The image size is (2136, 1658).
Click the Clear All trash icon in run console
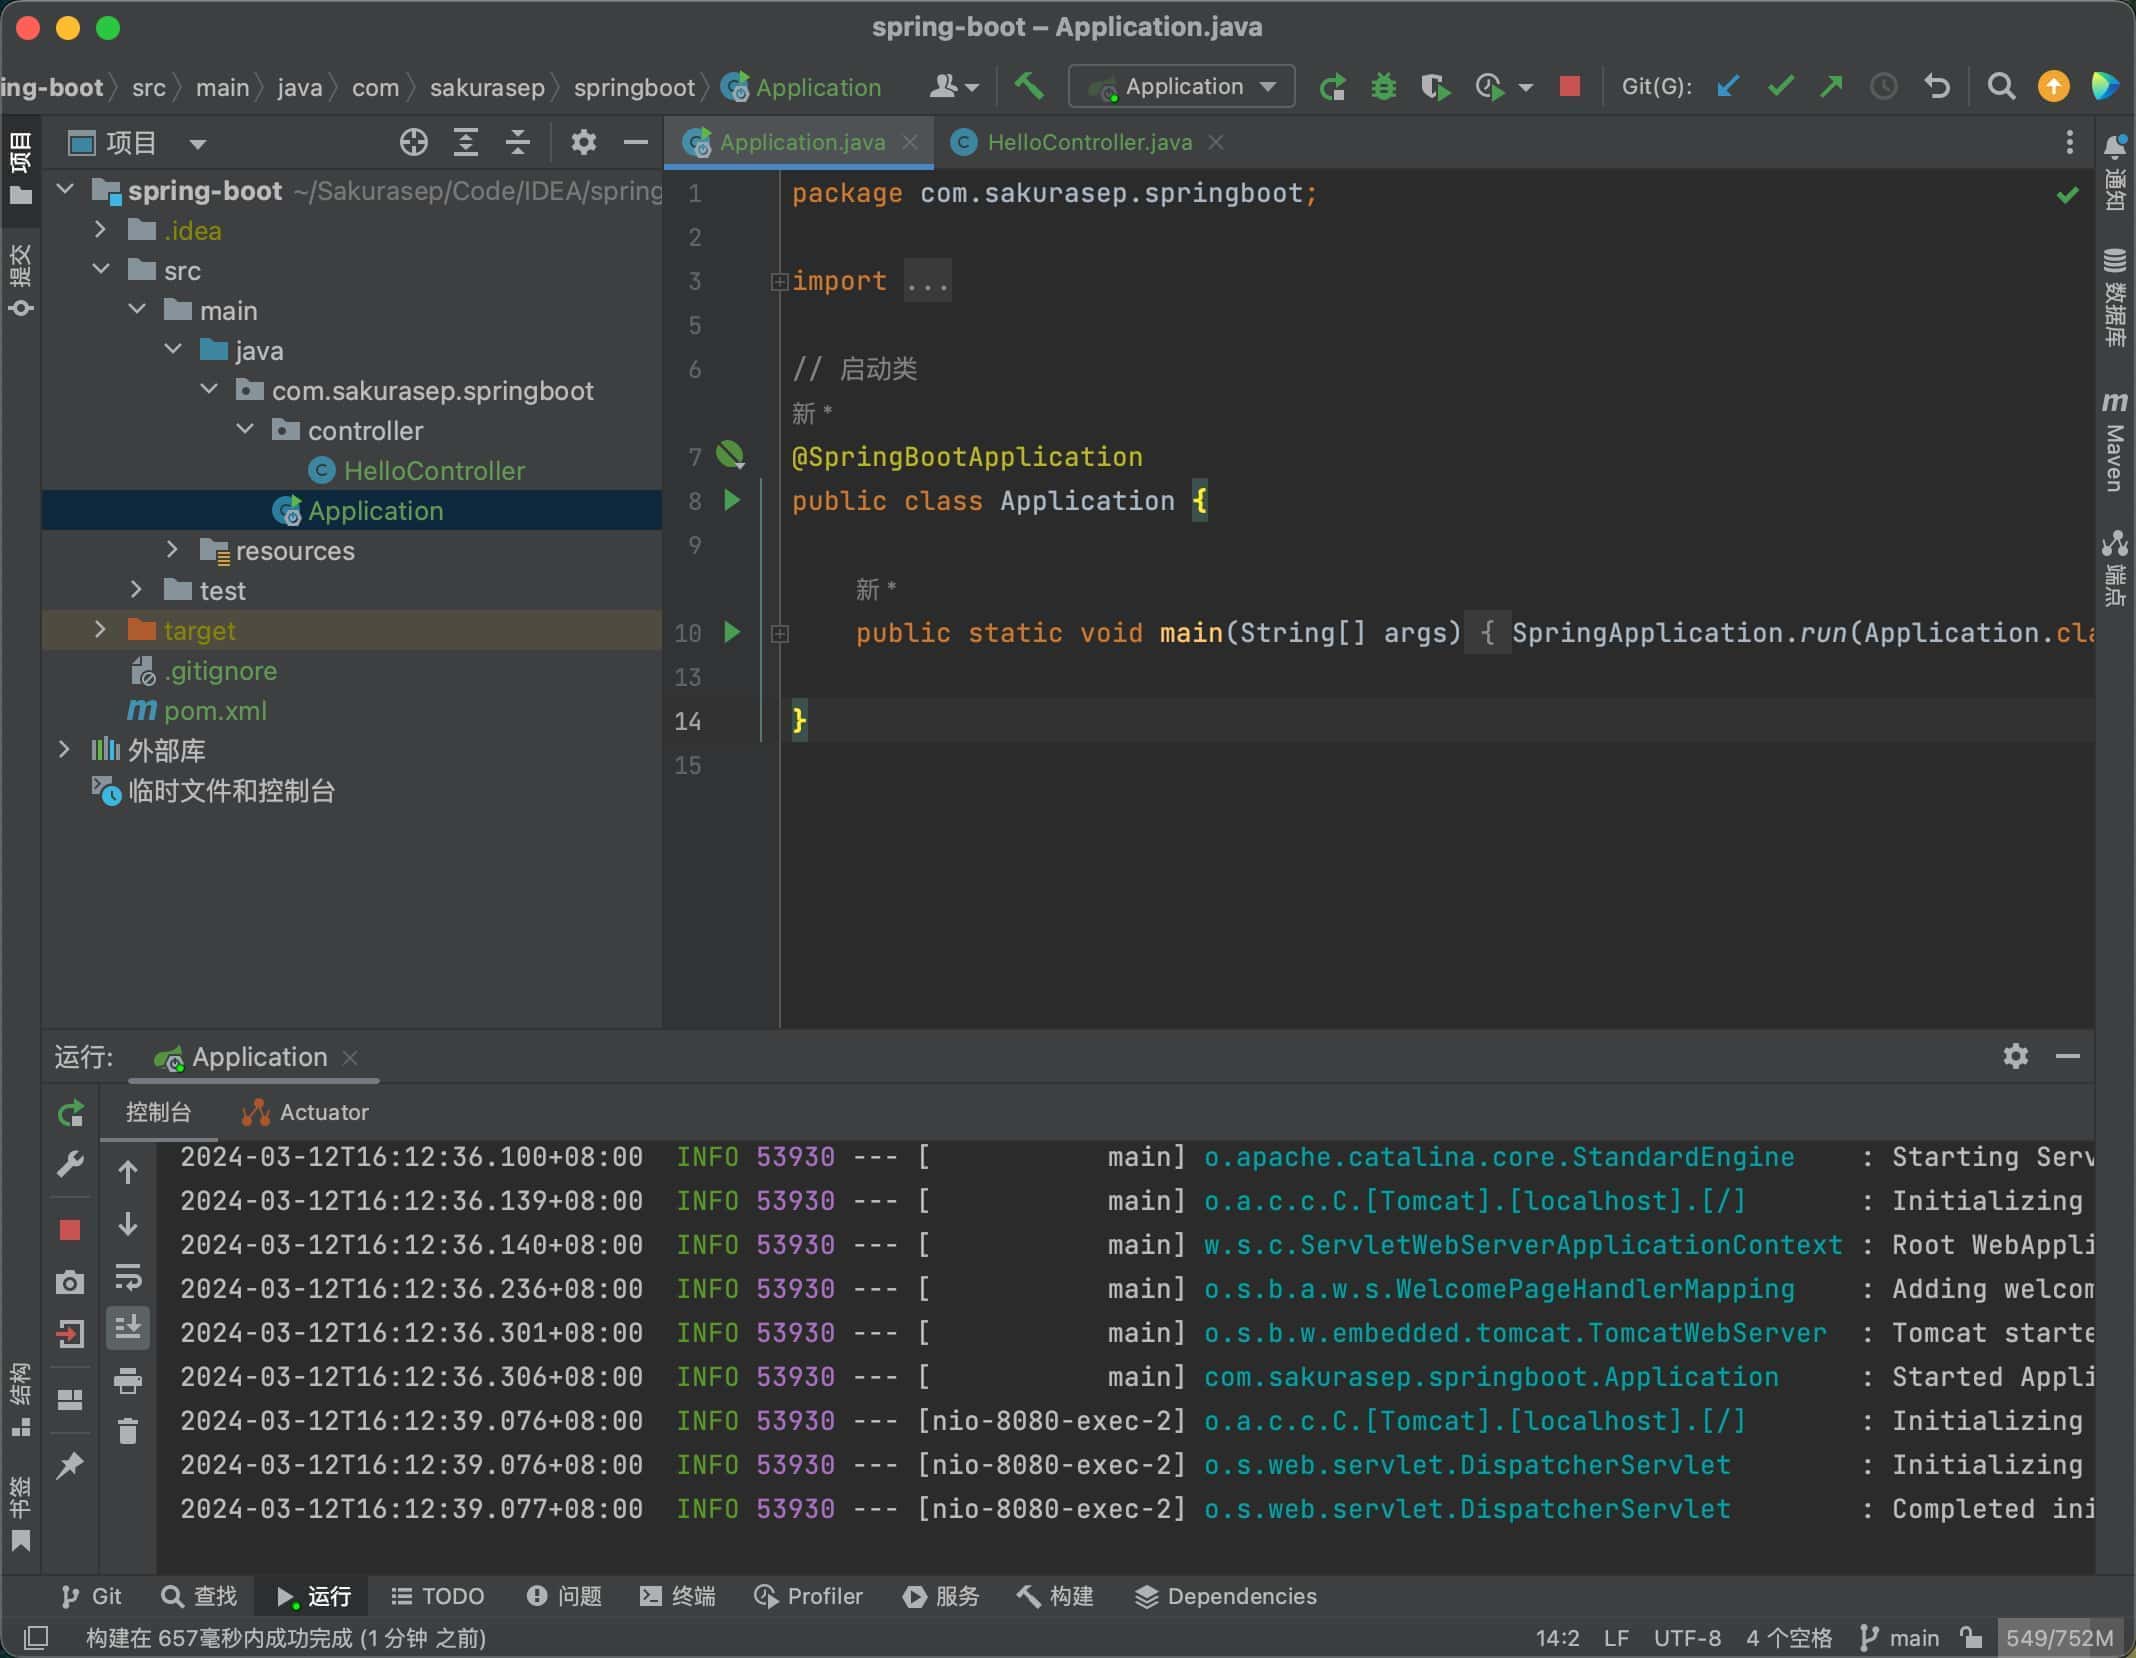pos(128,1431)
